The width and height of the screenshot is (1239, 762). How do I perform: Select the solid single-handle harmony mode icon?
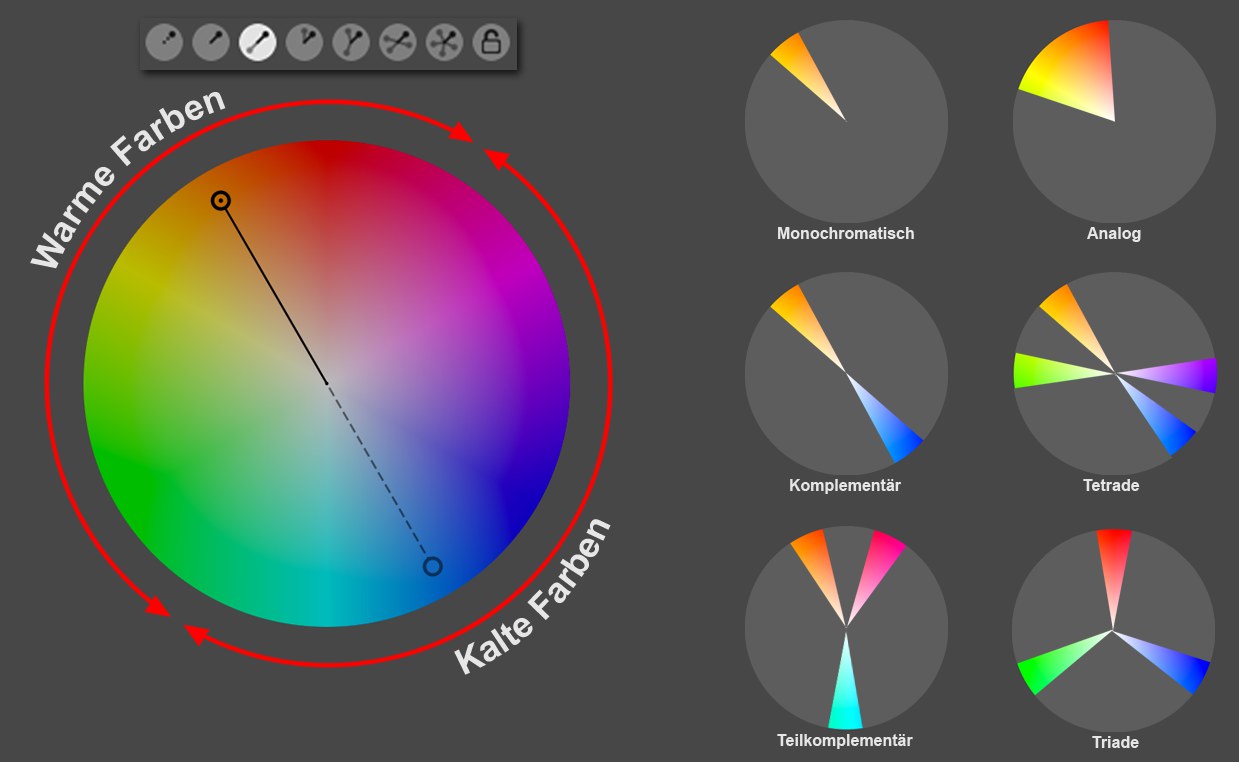point(210,42)
